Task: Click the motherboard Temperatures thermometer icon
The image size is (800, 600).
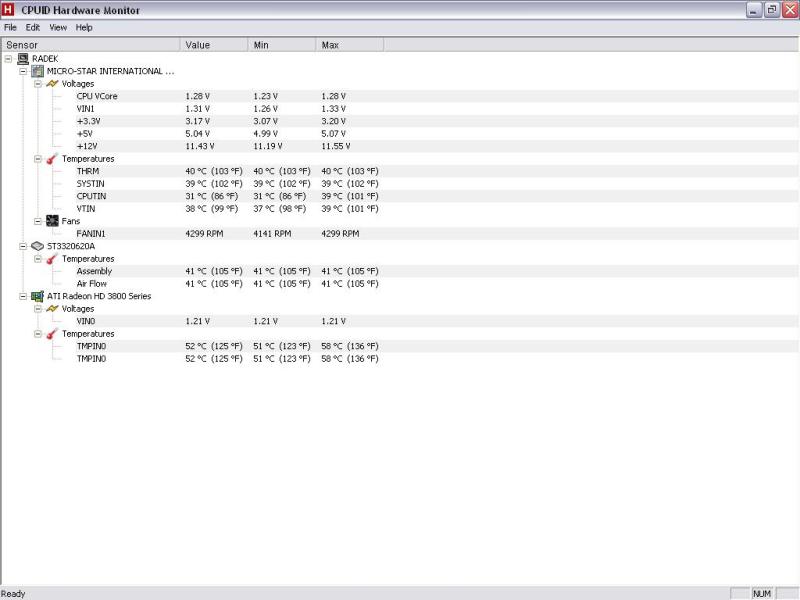Action: point(52,159)
